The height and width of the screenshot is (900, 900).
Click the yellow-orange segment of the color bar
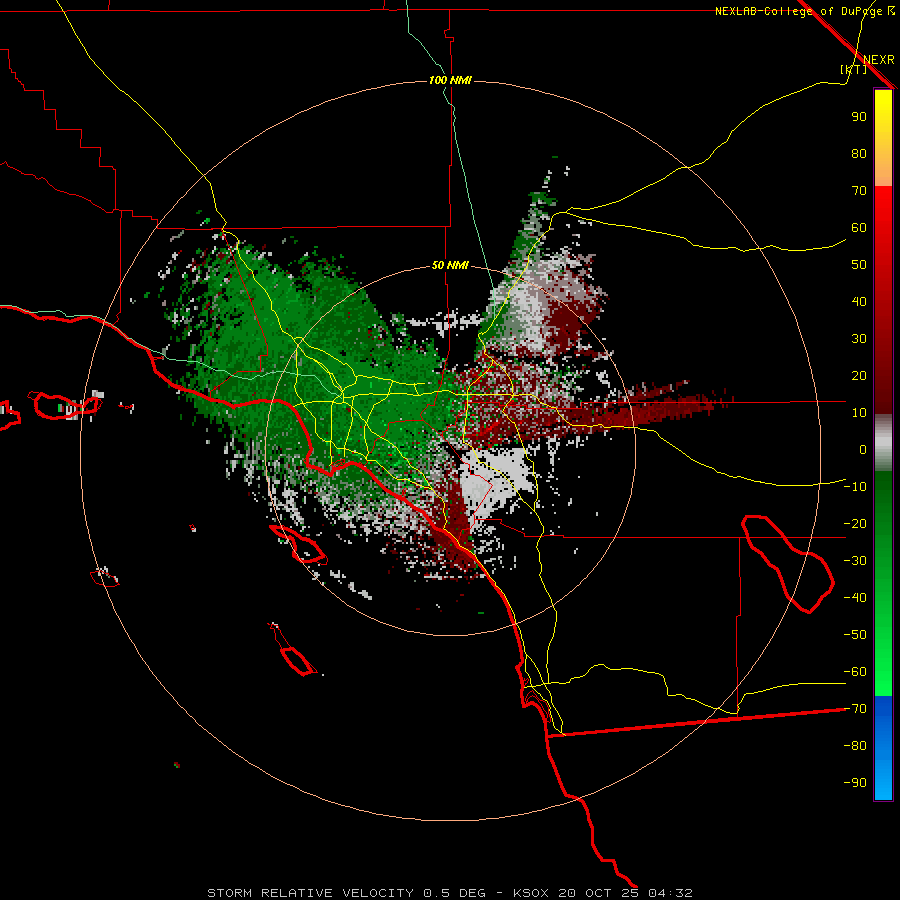click(883, 138)
